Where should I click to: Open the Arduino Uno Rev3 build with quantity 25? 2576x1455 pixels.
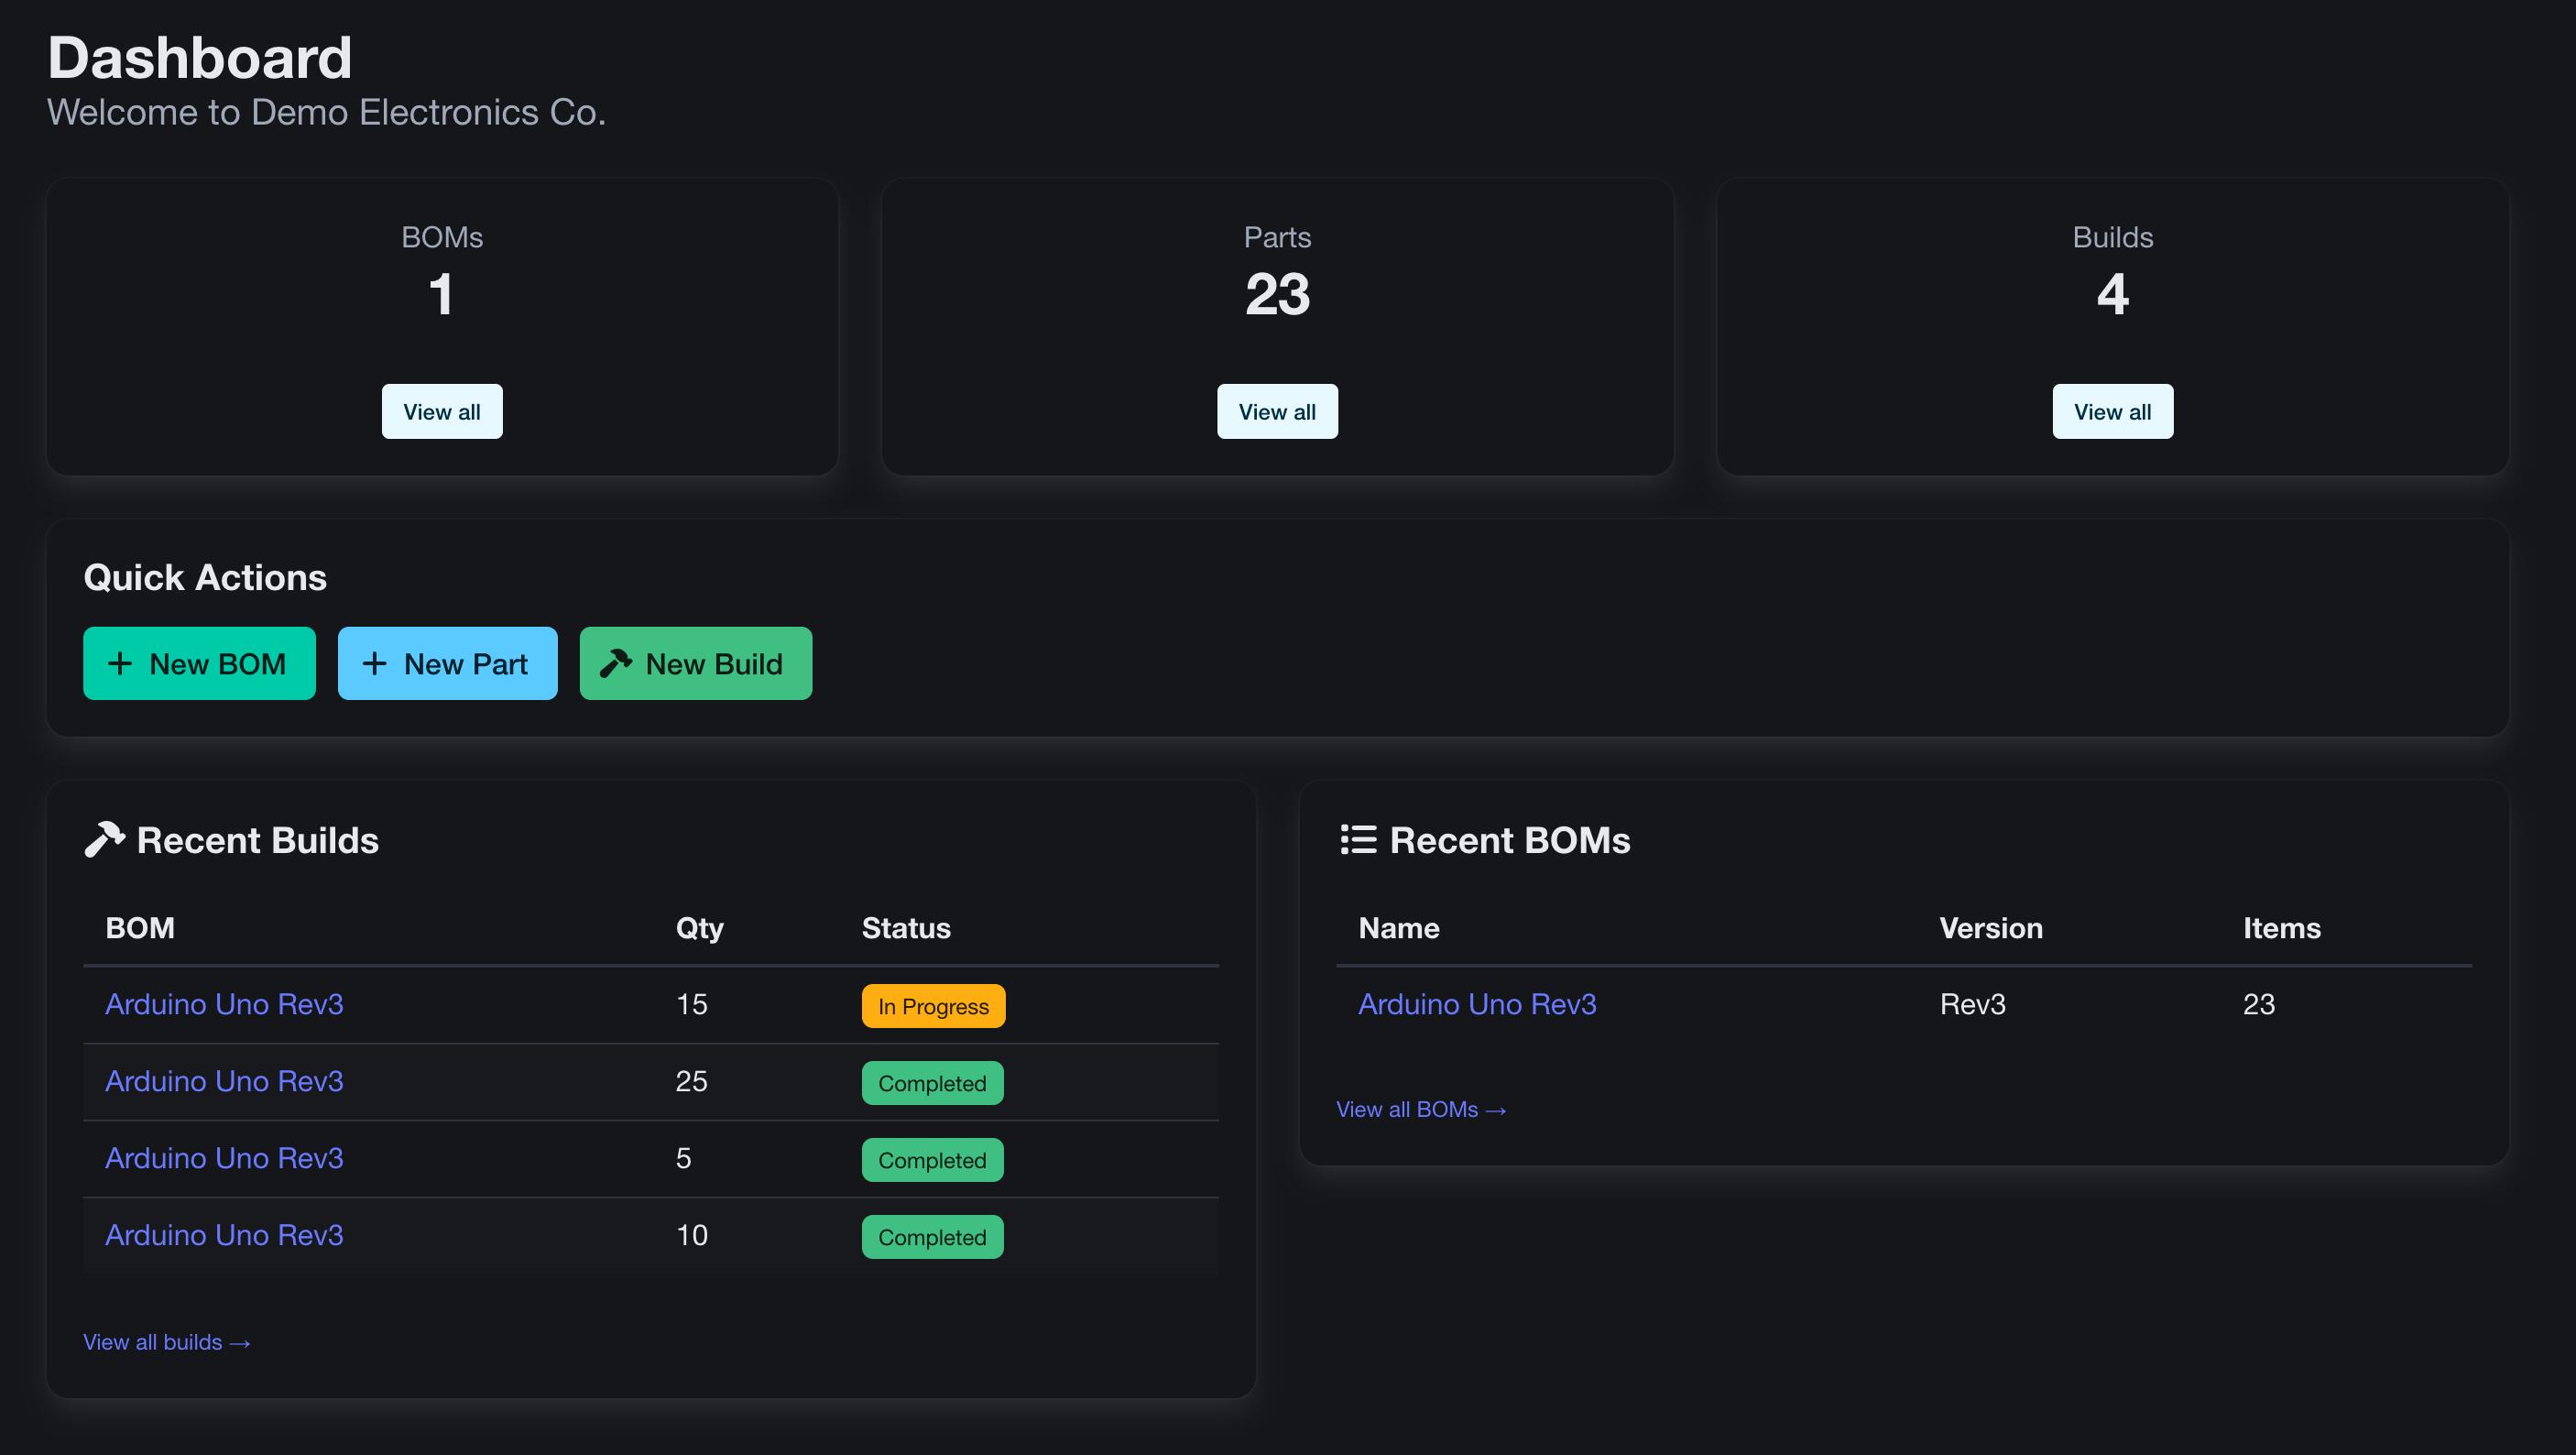tap(224, 1081)
